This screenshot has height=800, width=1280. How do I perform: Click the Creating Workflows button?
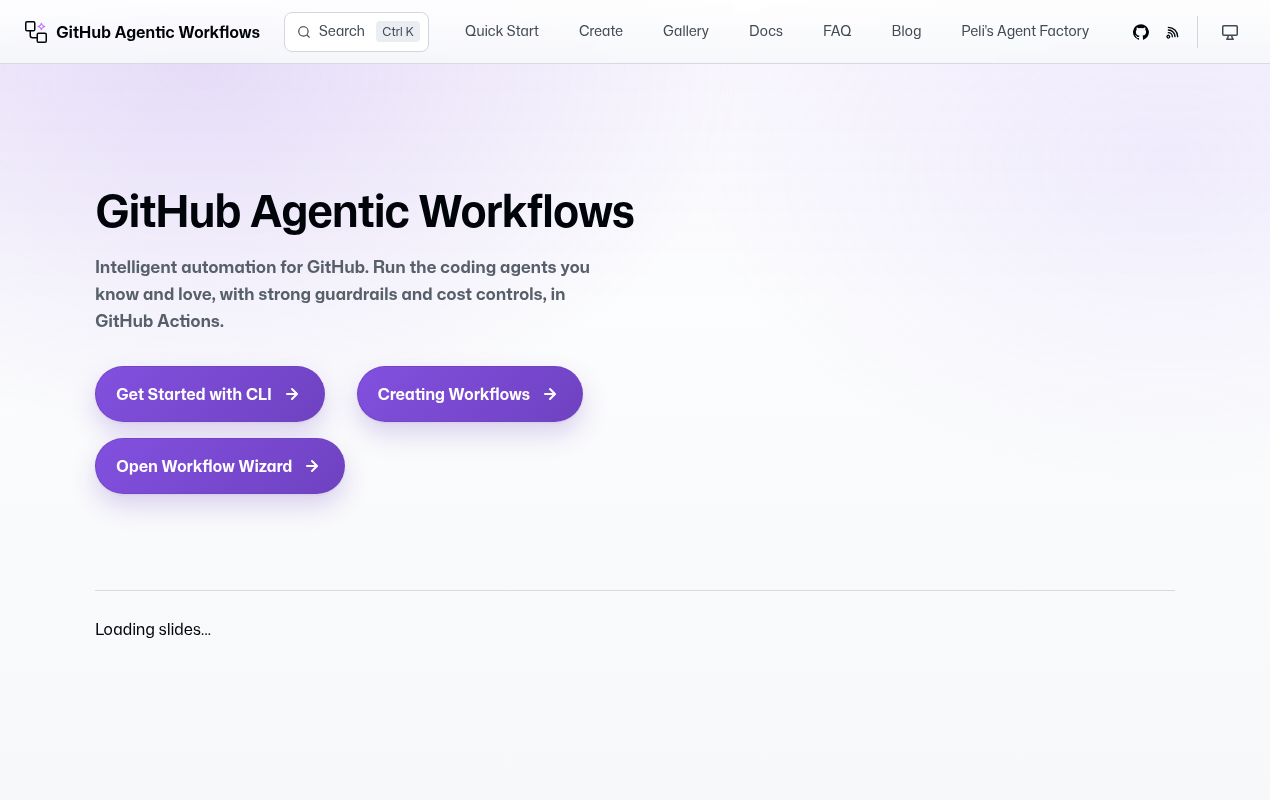pyautogui.click(x=470, y=394)
